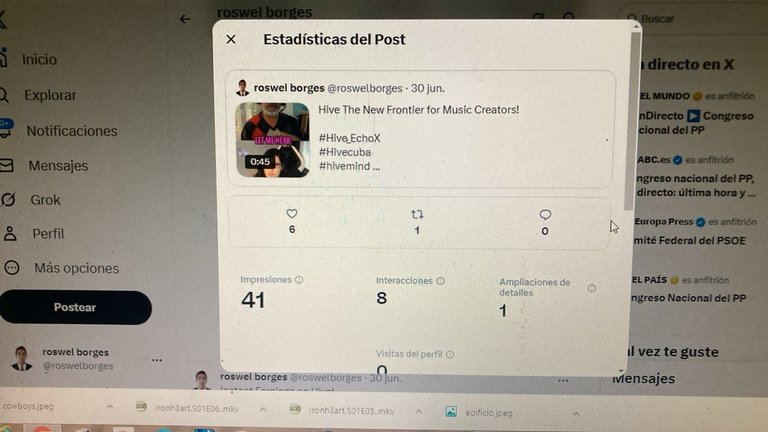
Task: Play the 0:45 video thumbnail
Action: coord(272,140)
